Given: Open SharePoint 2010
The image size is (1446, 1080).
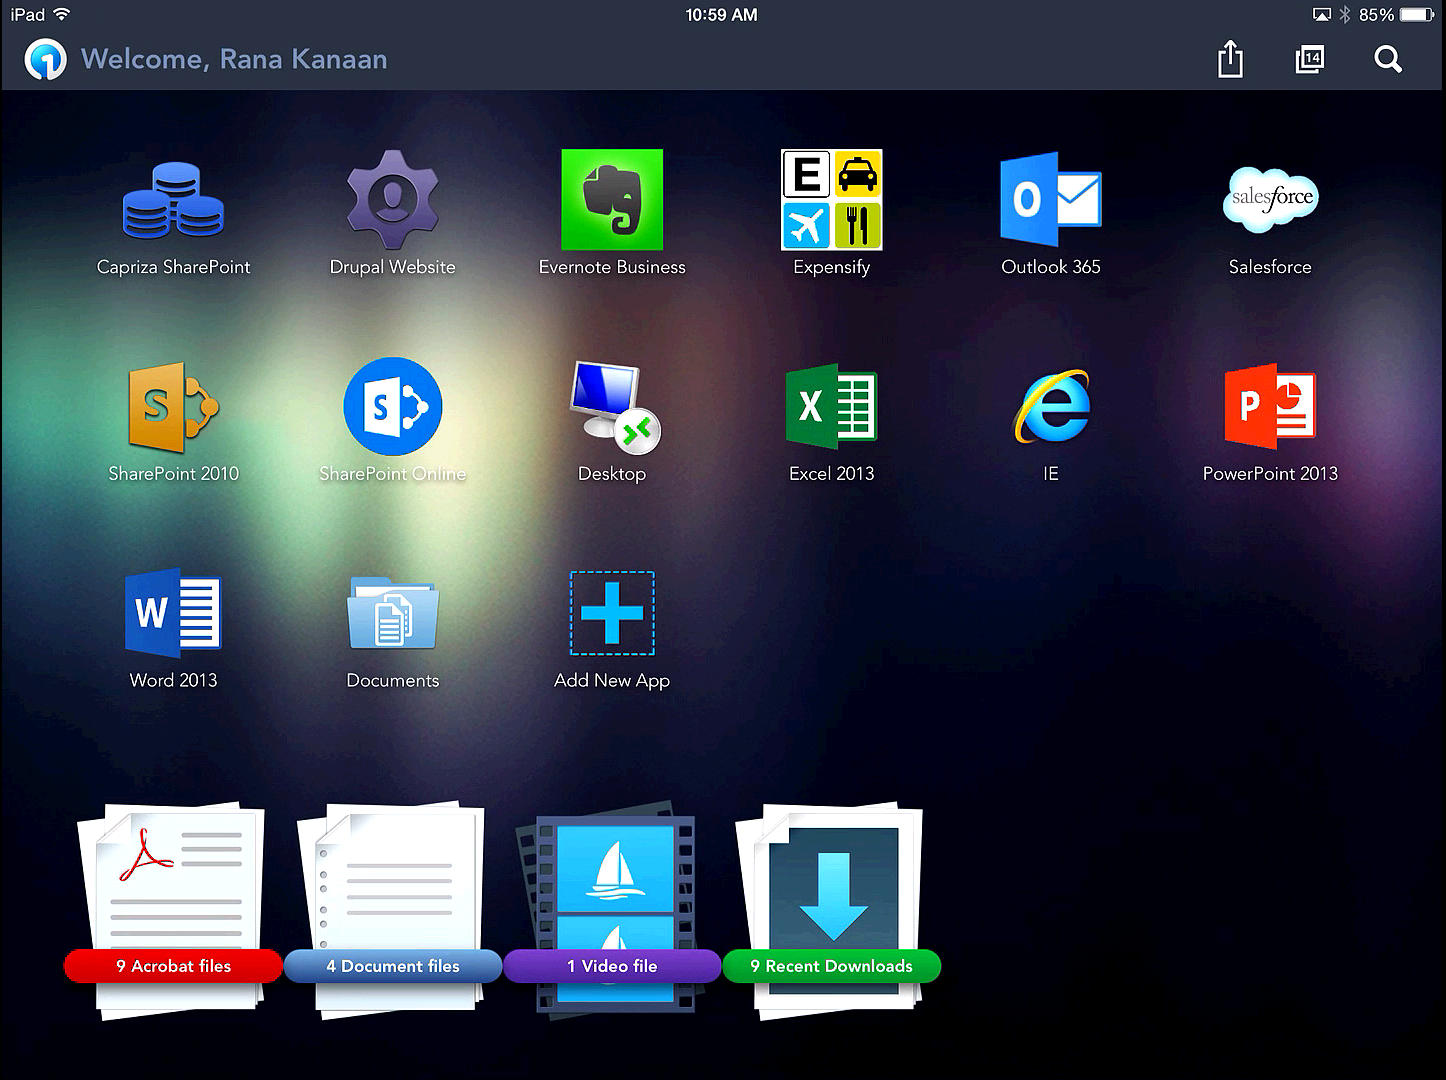Looking at the screenshot, I should 173,407.
